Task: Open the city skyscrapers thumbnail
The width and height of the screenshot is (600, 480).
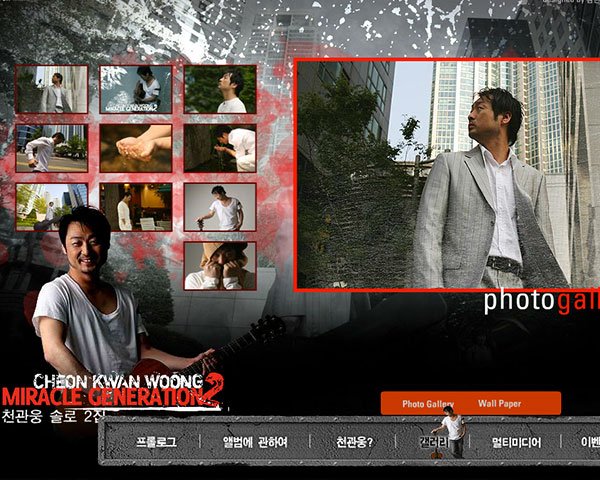Action: pyautogui.click(x=51, y=207)
